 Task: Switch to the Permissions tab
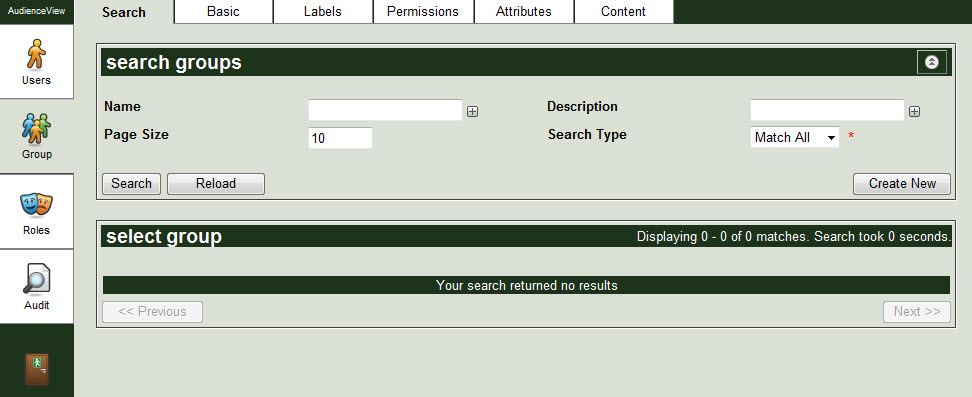[423, 12]
